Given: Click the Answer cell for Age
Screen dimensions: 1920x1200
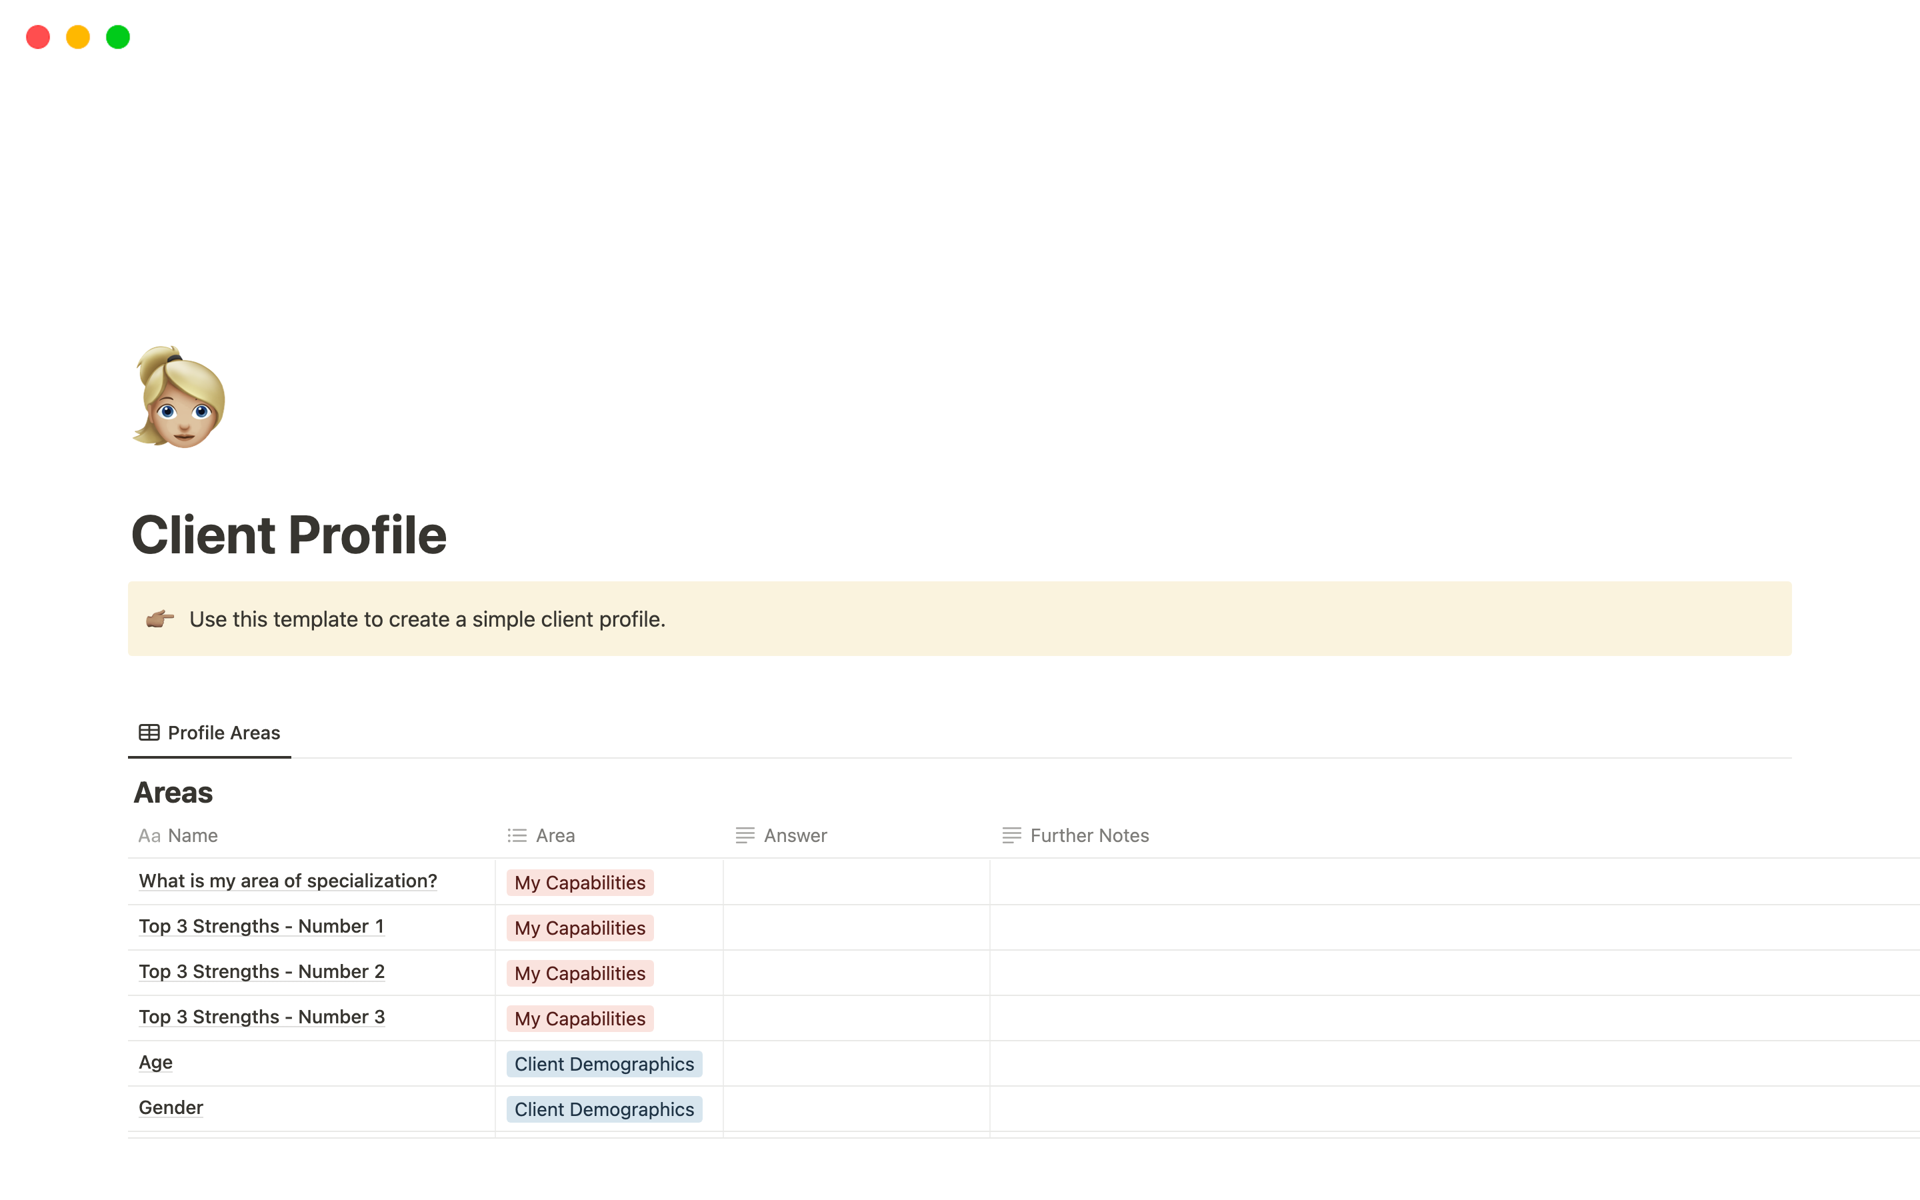Looking at the screenshot, I should 856,1064.
